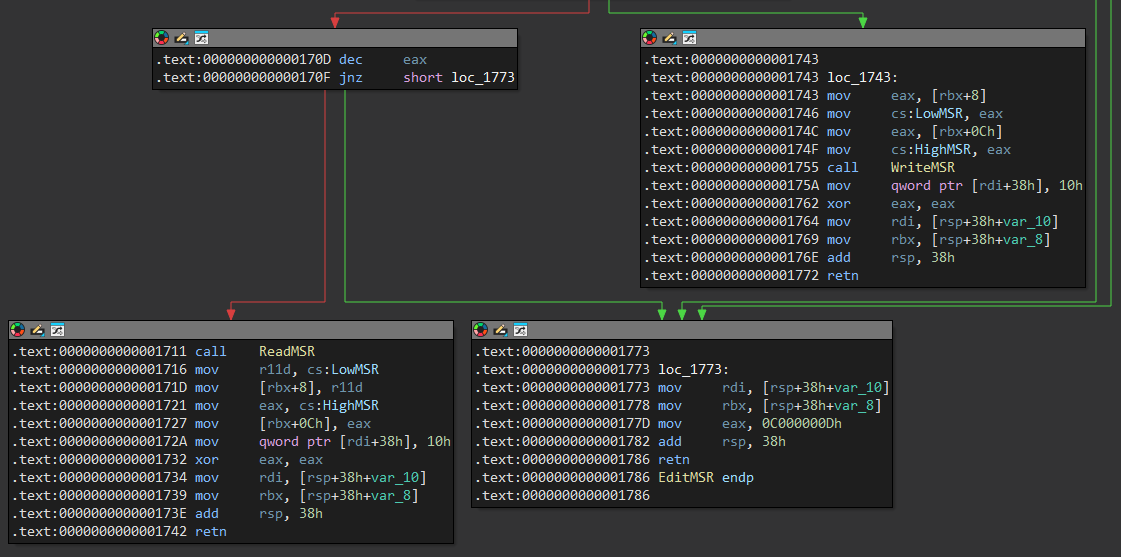Click the pencil icon on the ReadMSR block
The image size is (1121, 557).
click(x=37, y=330)
